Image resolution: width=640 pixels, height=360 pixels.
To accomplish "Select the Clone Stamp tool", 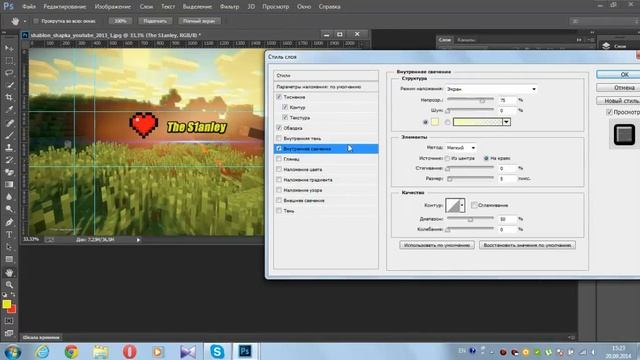I will [9, 147].
